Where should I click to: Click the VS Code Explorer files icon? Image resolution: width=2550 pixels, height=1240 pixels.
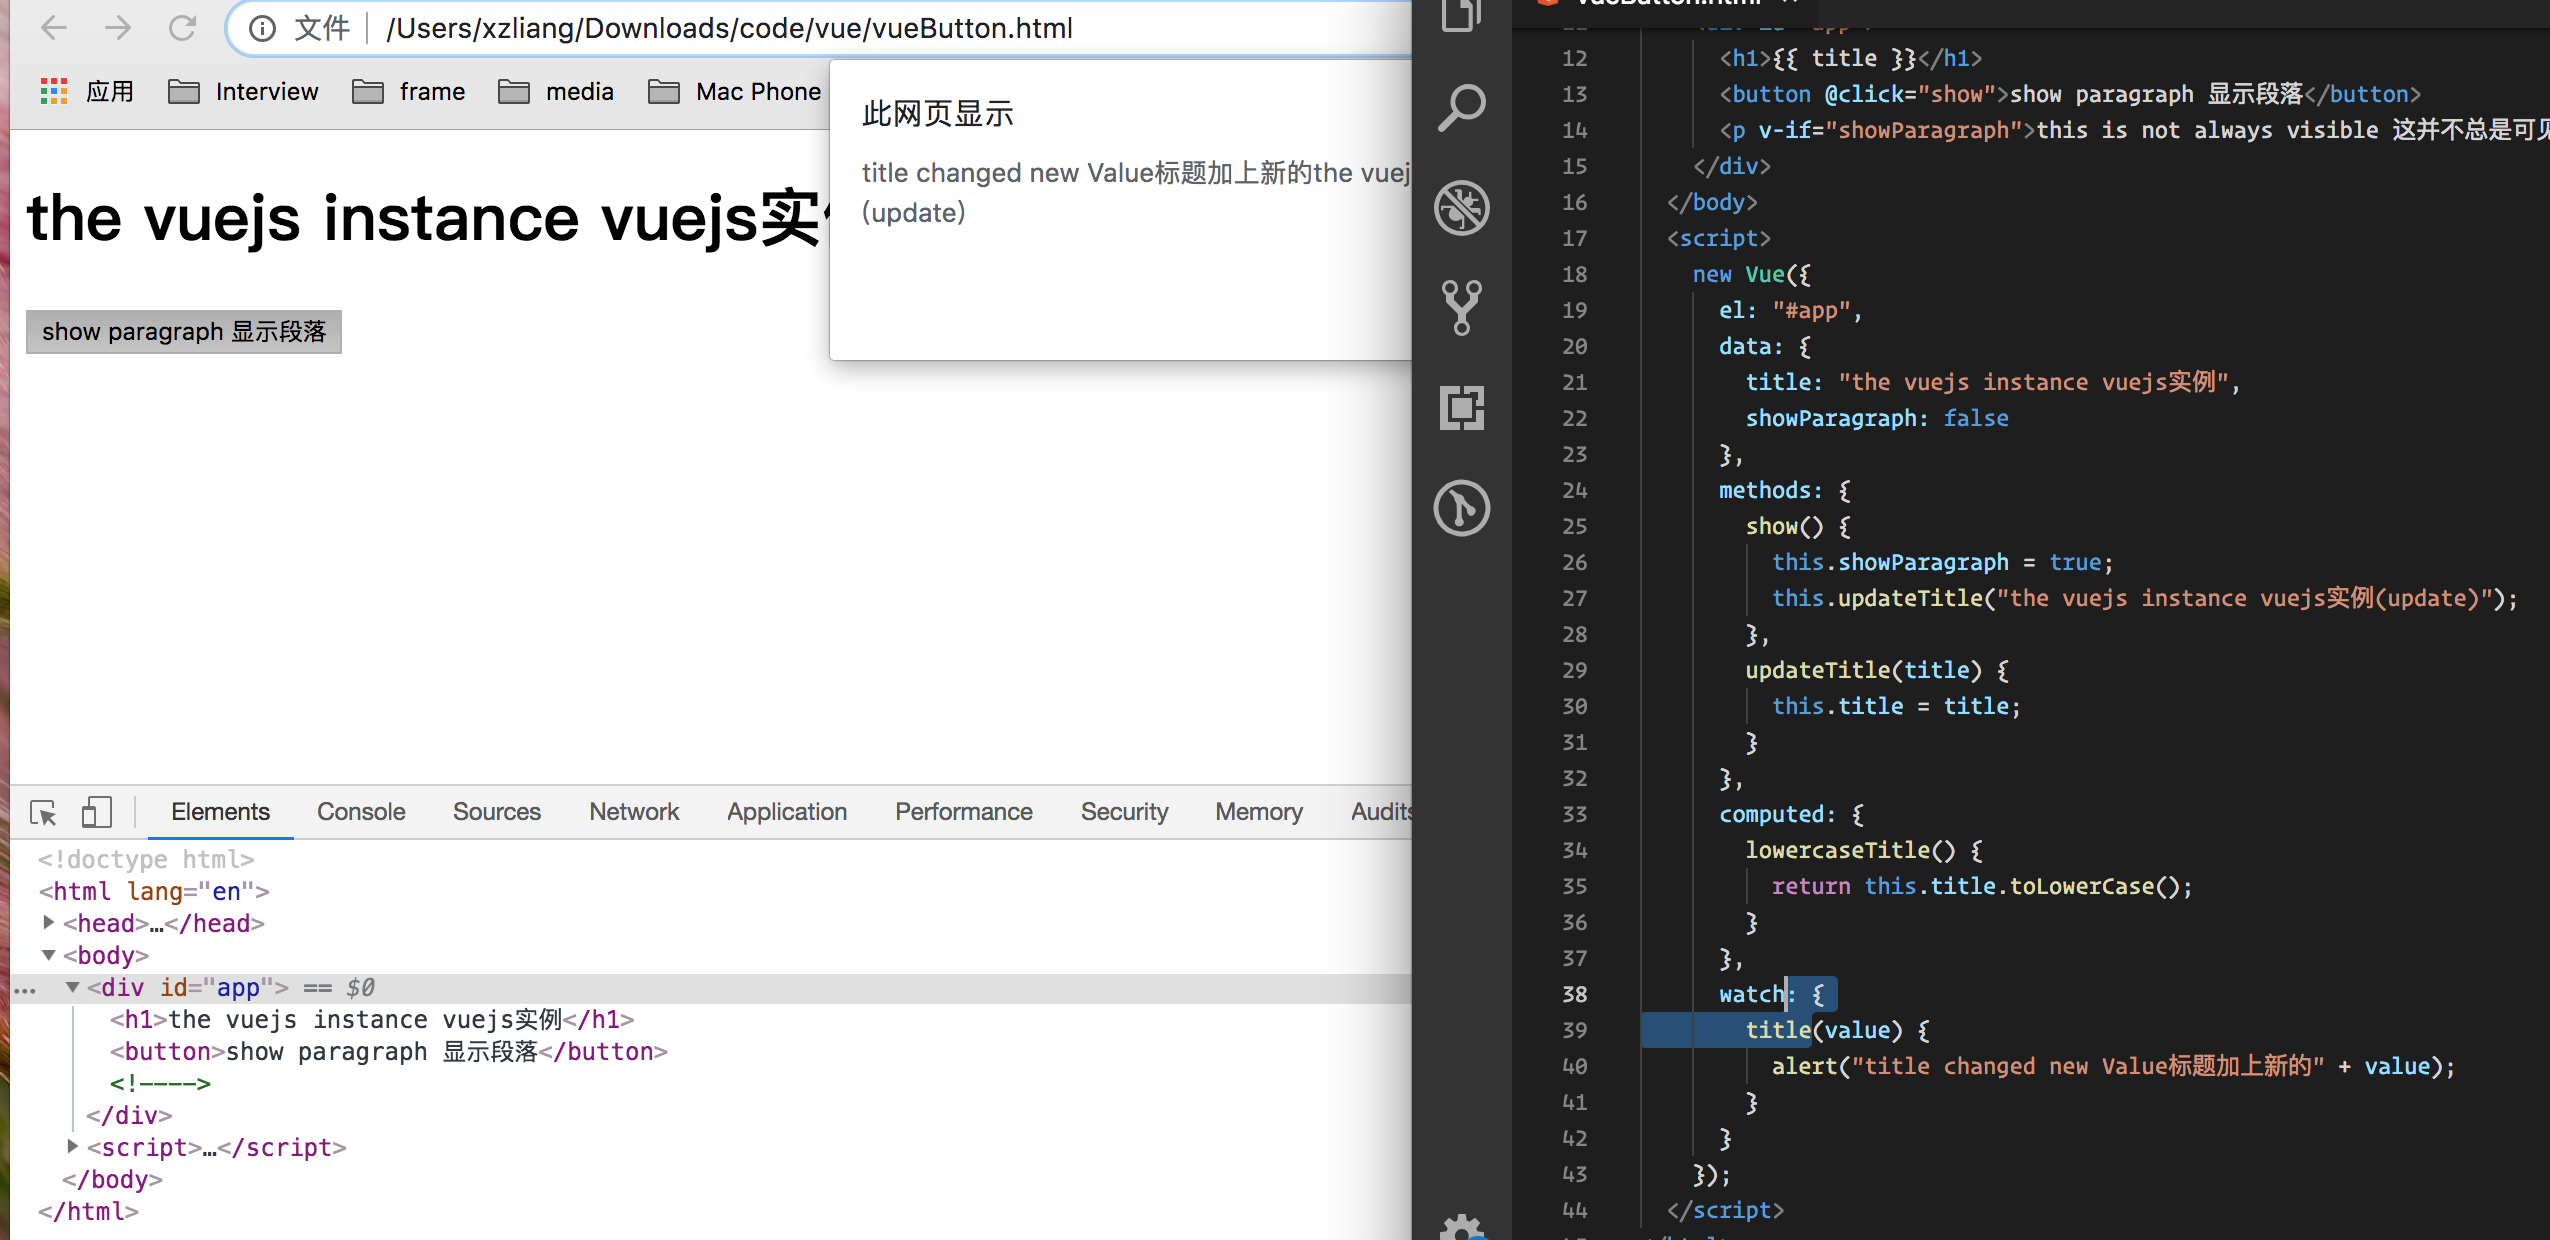pos(1461,14)
